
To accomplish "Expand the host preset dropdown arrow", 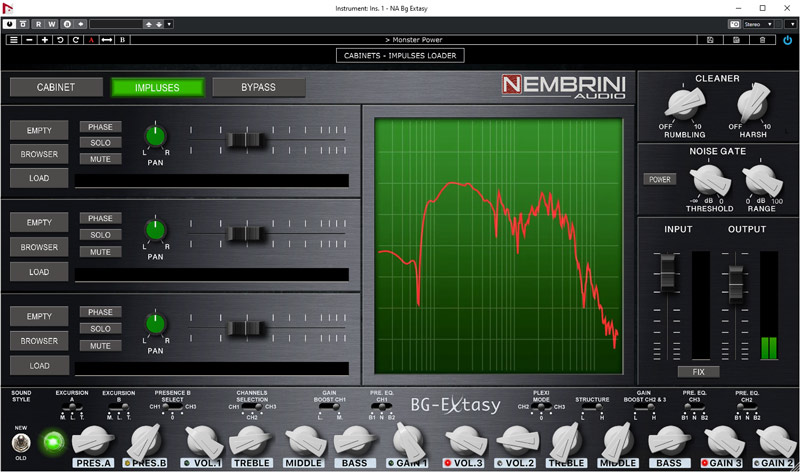I will pyautogui.click(x=169, y=23).
